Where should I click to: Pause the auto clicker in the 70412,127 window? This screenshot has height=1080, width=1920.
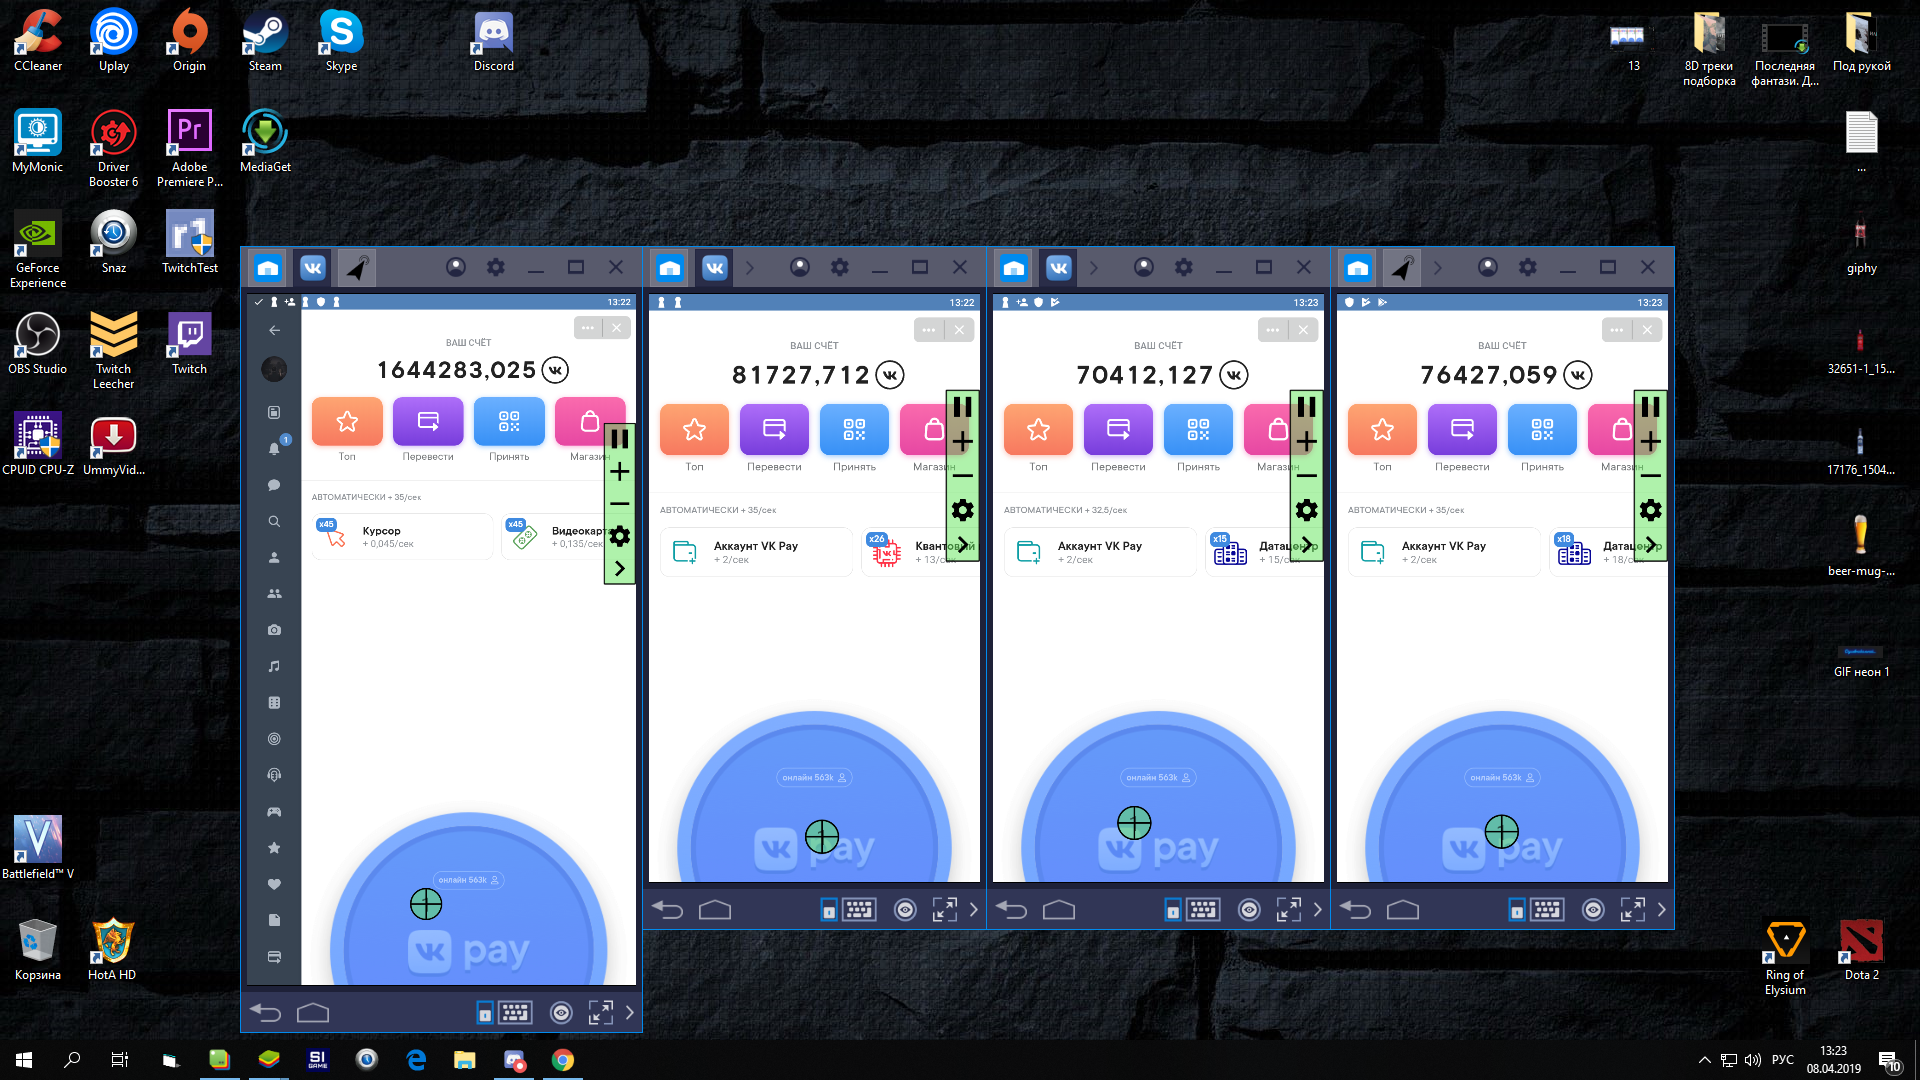point(1307,407)
